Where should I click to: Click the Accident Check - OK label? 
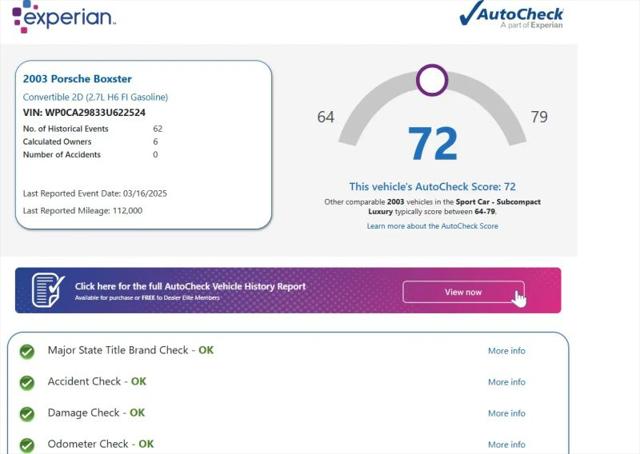point(97,381)
